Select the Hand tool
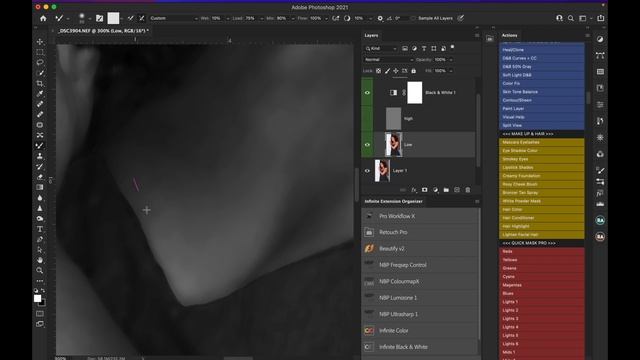The height and width of the screenshot is (360, 640). coord(40,260)
